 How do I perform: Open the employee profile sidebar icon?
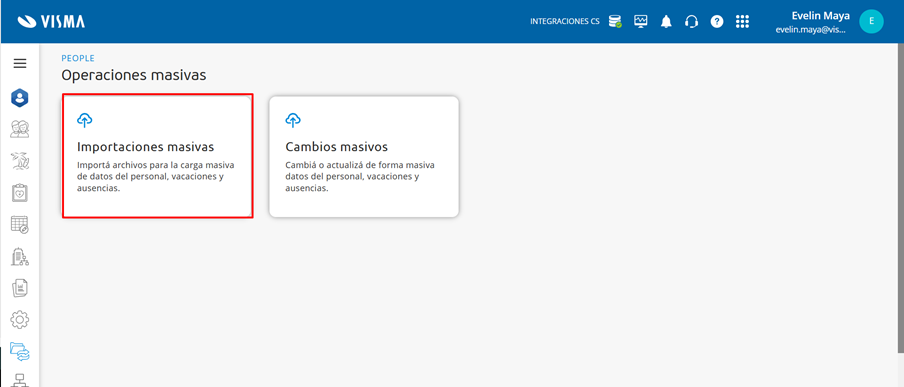click(20, 97)
